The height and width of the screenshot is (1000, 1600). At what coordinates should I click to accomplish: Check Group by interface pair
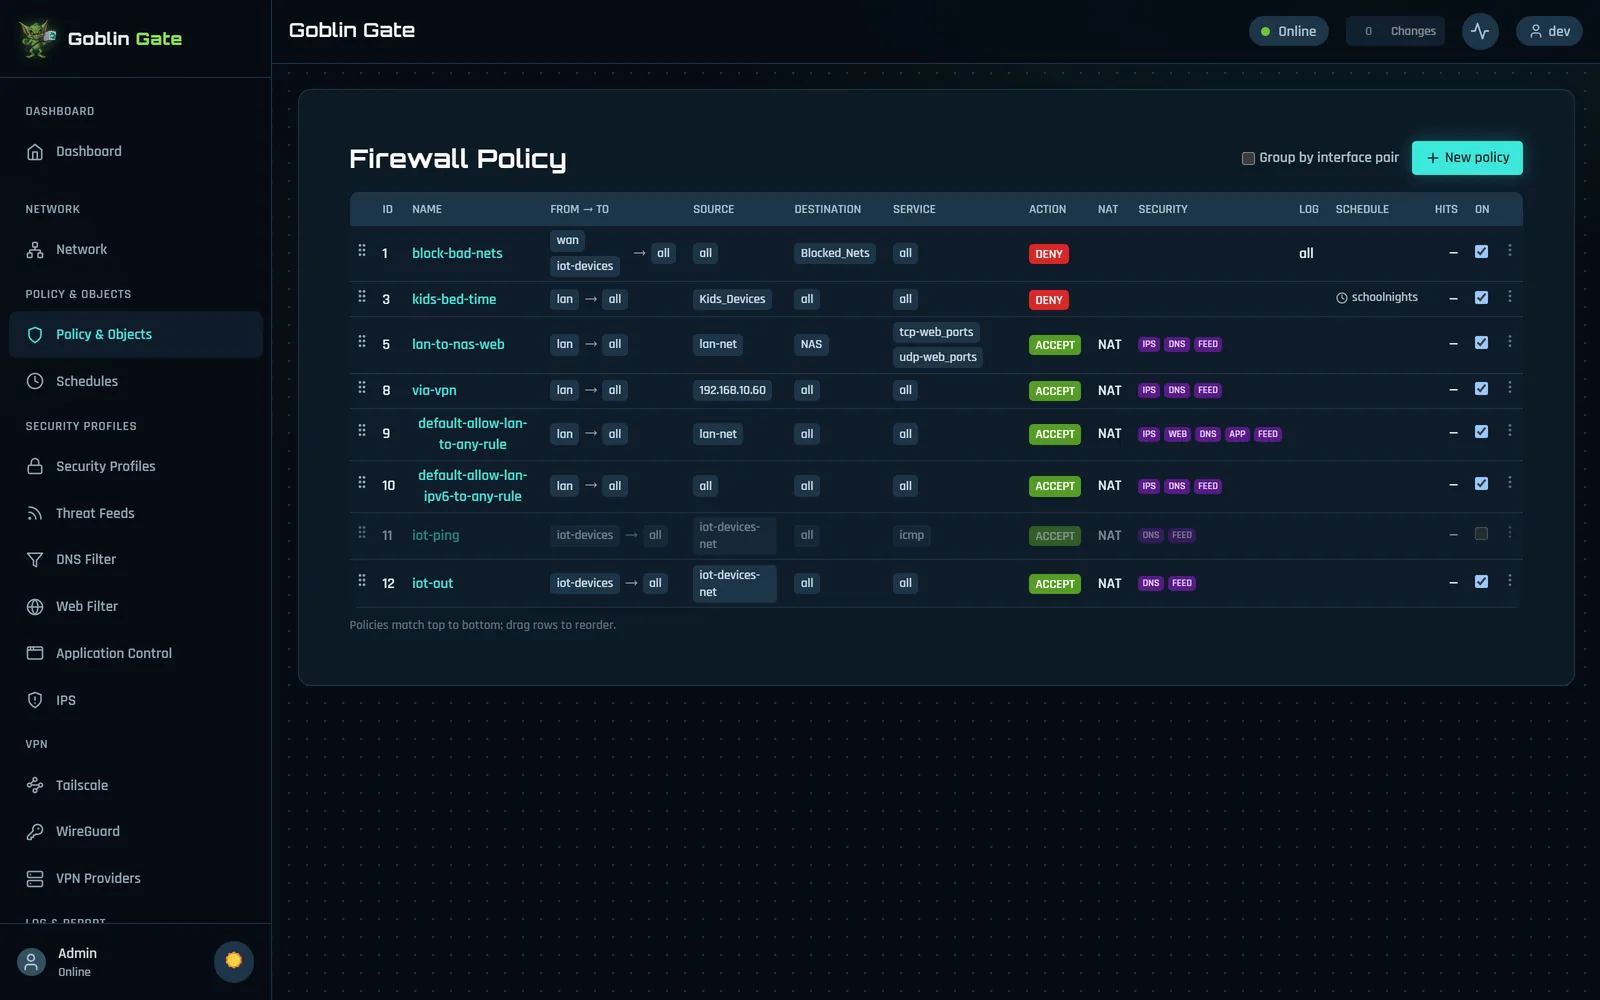click(x=1248, y=158)
